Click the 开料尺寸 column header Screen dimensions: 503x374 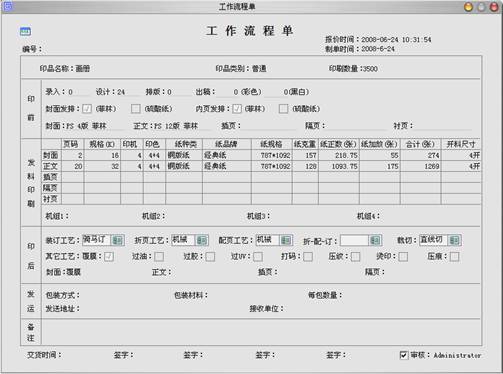tap(461, 144)
